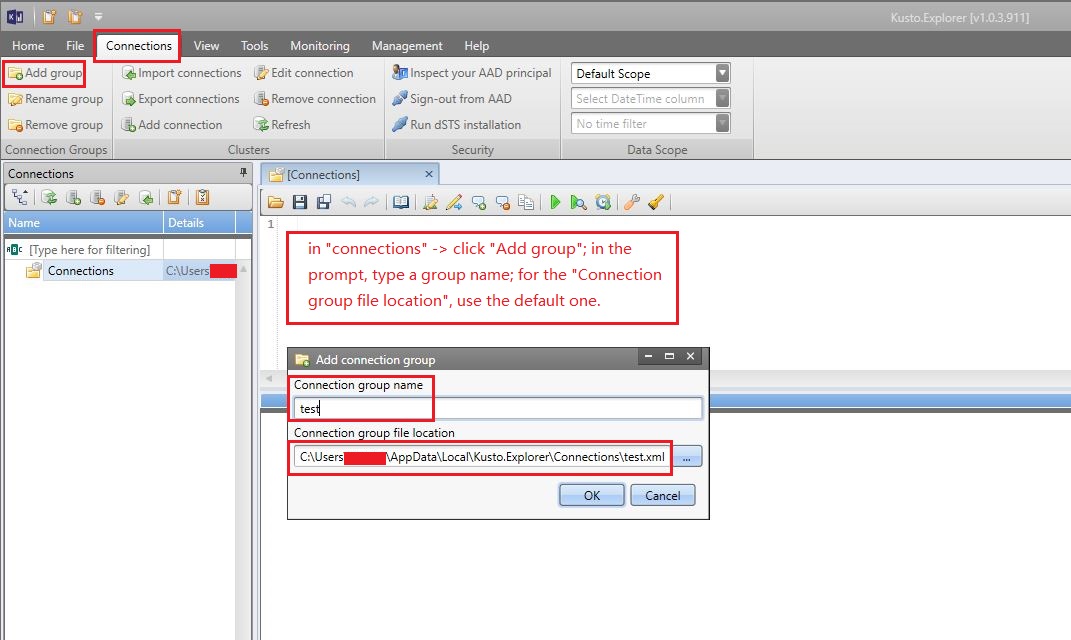Click Export connections in the ribbon
This screenshot has width=1071, height=640.
click(x=180, y=99)
